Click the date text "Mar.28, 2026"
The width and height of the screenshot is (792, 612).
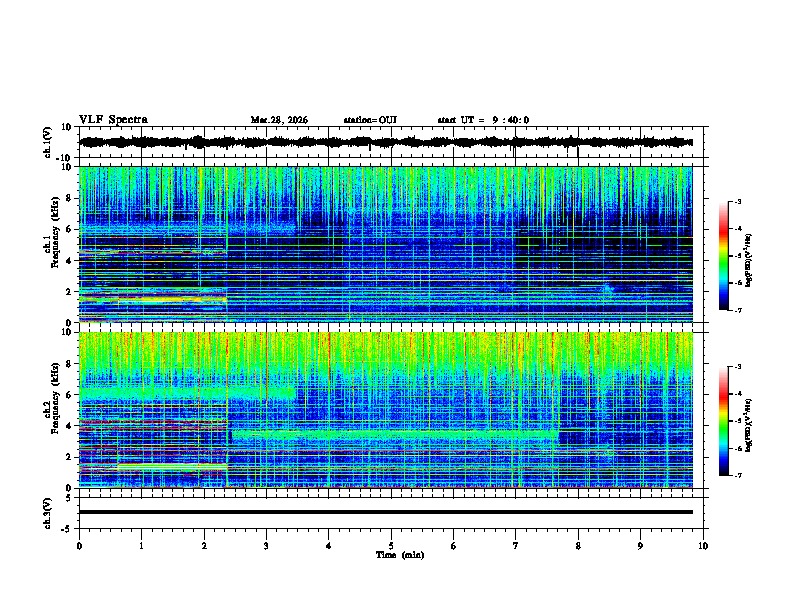point(279,120)
